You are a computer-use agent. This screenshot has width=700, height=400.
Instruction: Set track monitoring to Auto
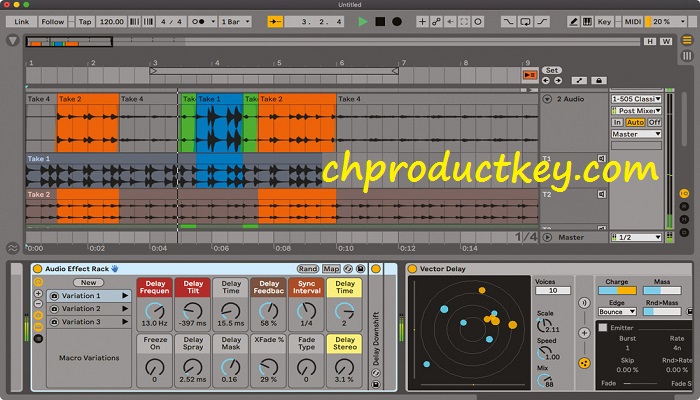point(635,122)
